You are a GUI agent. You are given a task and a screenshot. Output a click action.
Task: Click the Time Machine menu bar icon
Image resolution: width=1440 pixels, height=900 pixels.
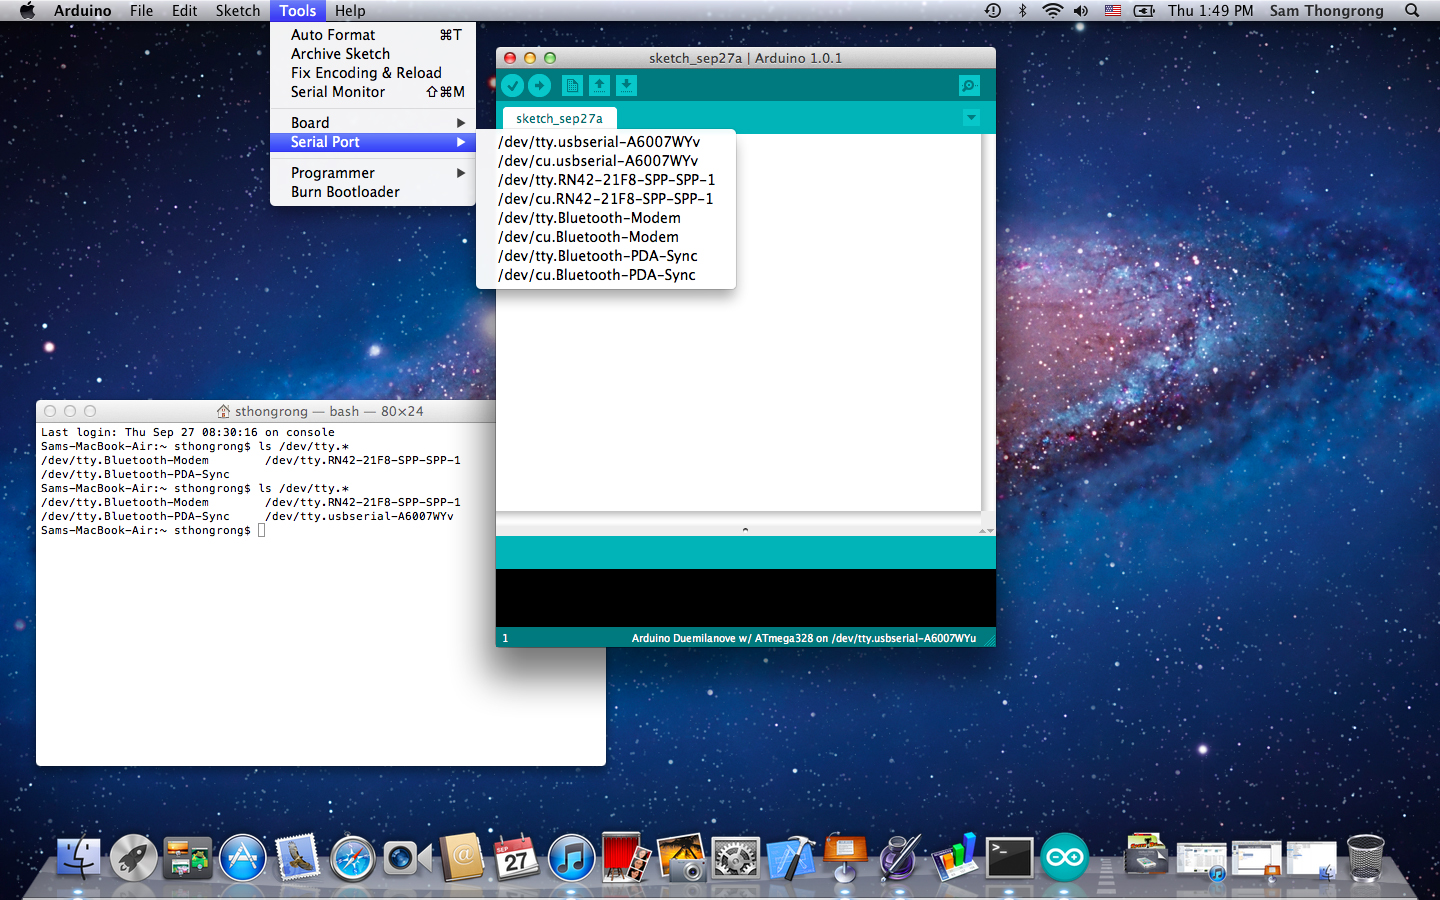[993, 11]
